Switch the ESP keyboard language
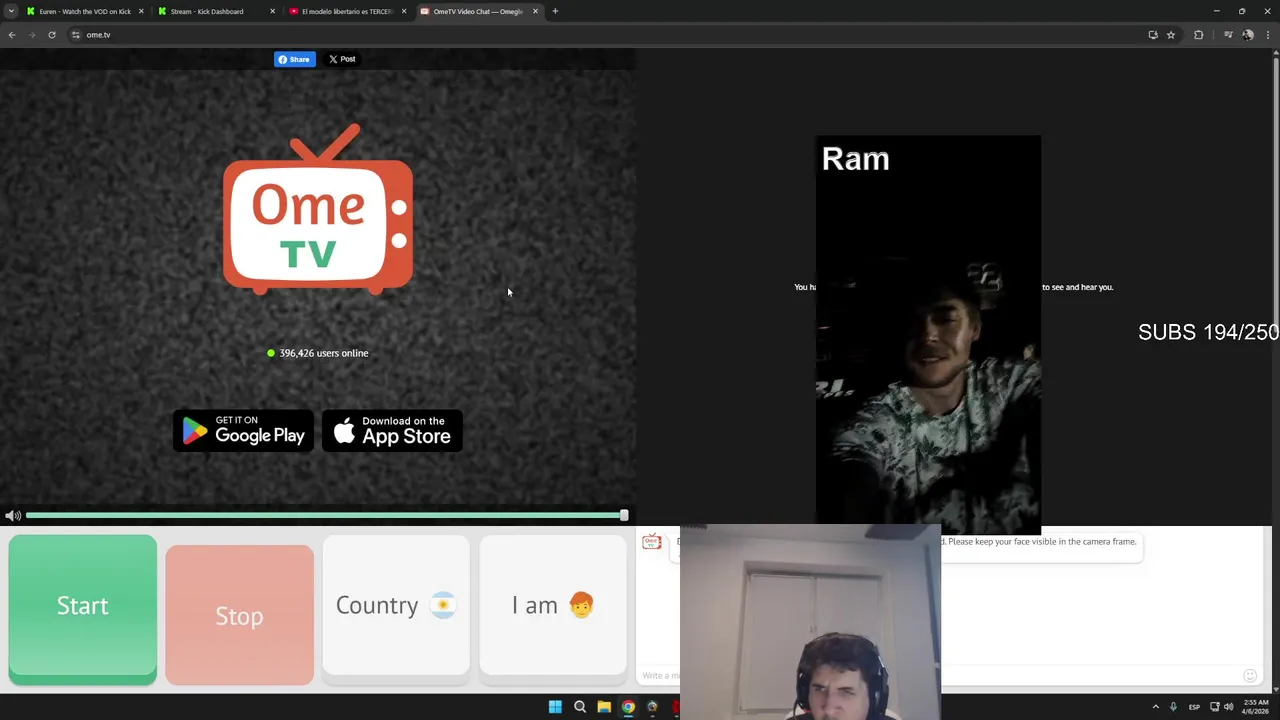 pos(1194,707)
